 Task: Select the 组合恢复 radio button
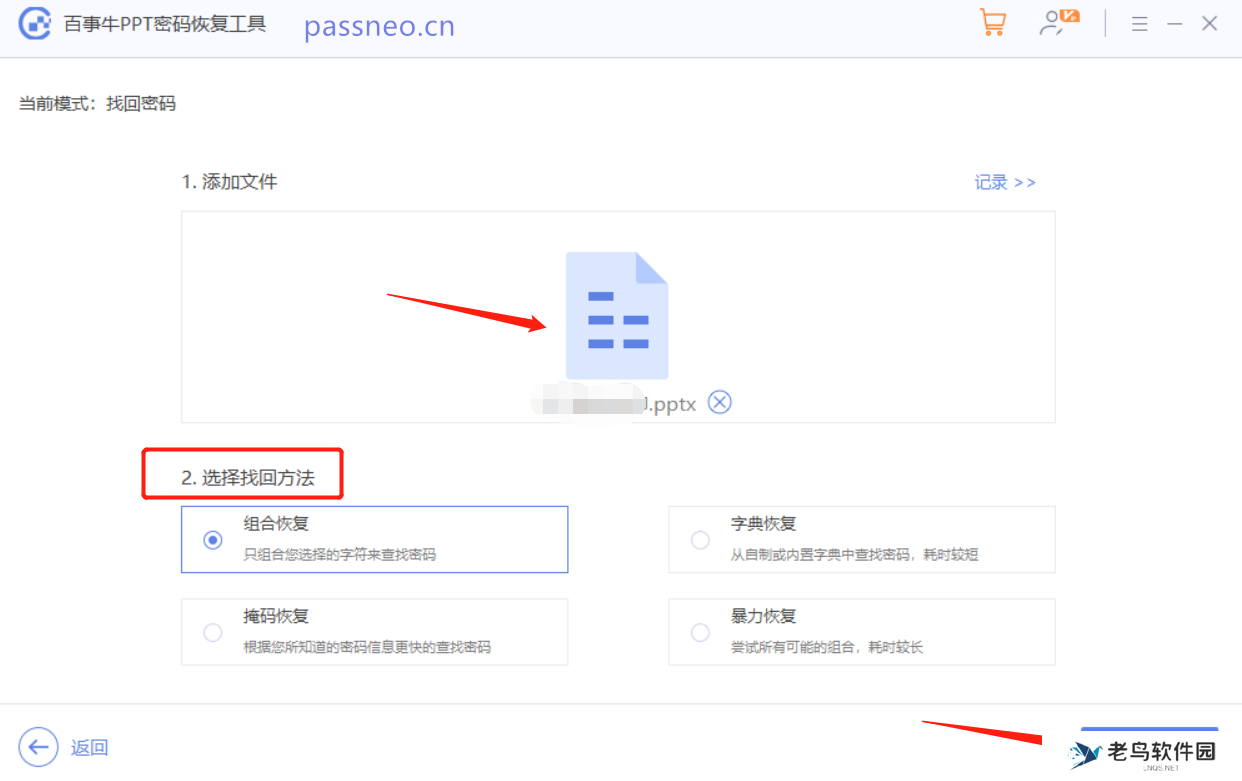point(211,539)
